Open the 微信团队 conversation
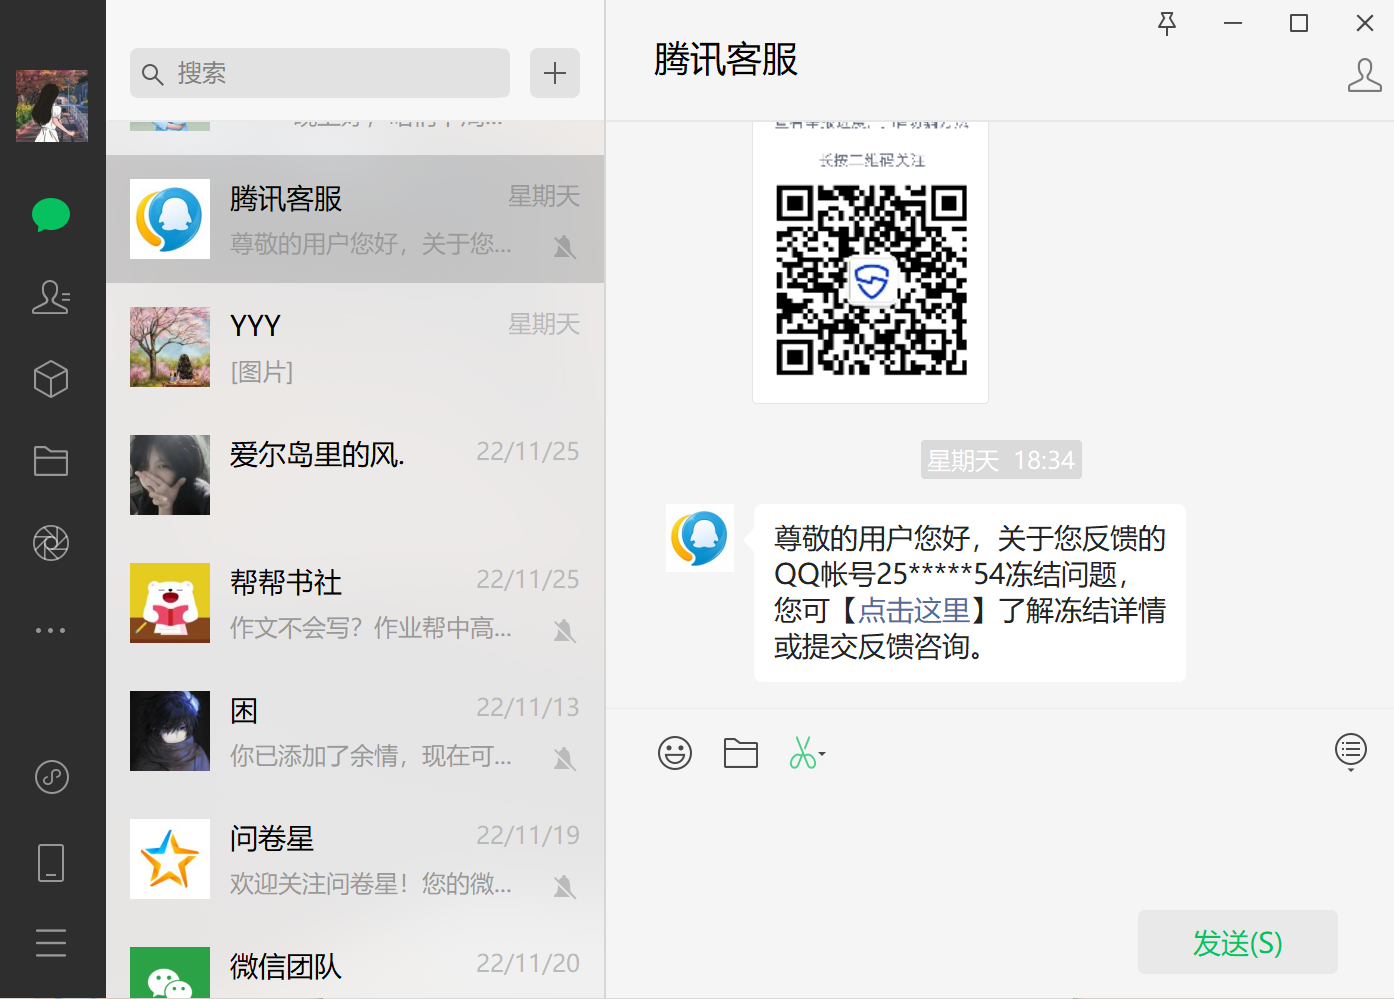The image size is (1394, 999). click(355, 961)
